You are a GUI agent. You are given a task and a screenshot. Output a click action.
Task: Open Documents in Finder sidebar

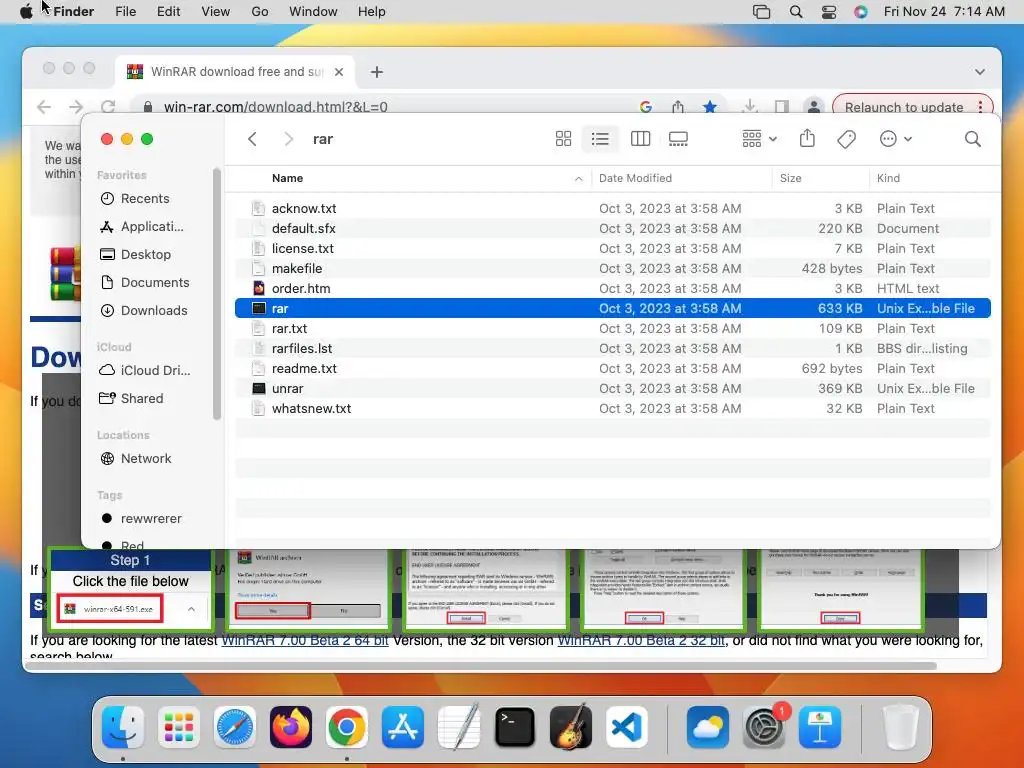[x=145, y=283]
